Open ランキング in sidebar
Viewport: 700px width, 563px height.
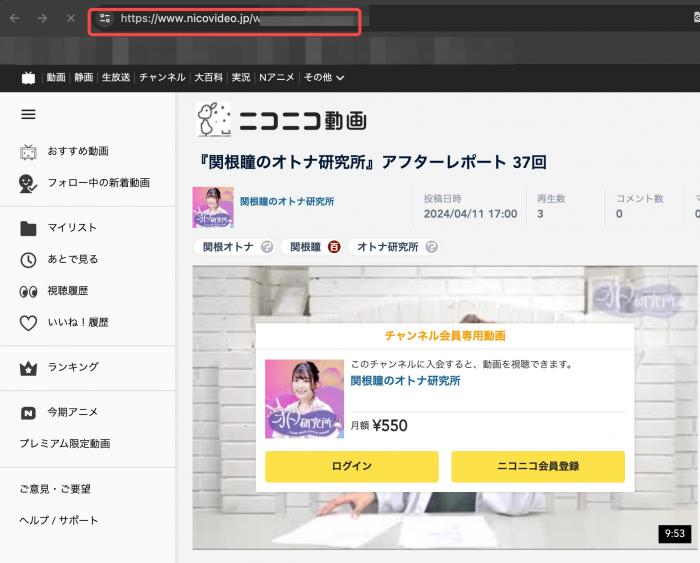pyautogui.click(x=73, y=367)
